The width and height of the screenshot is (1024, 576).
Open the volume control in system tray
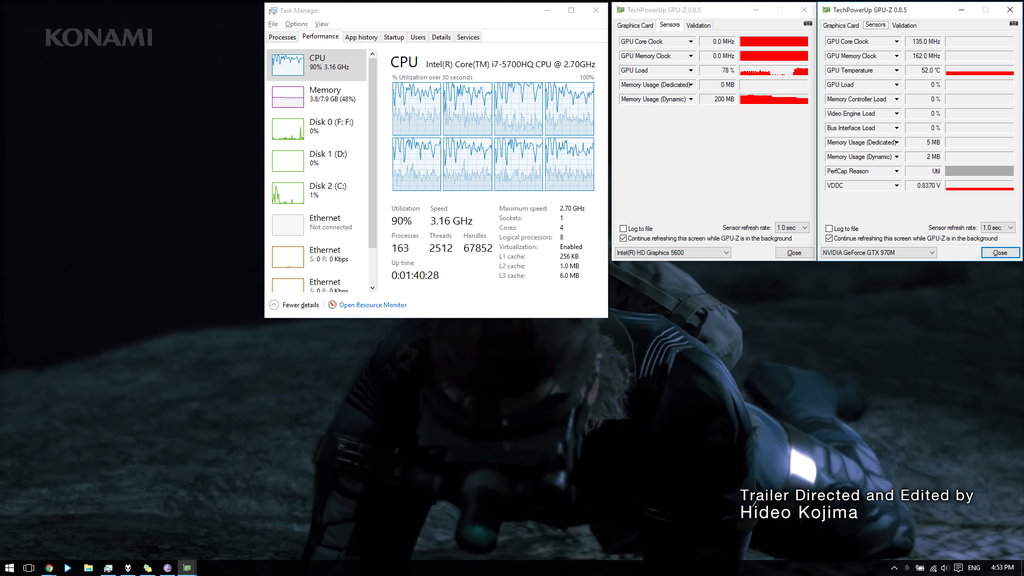click(x=945, y=568)
